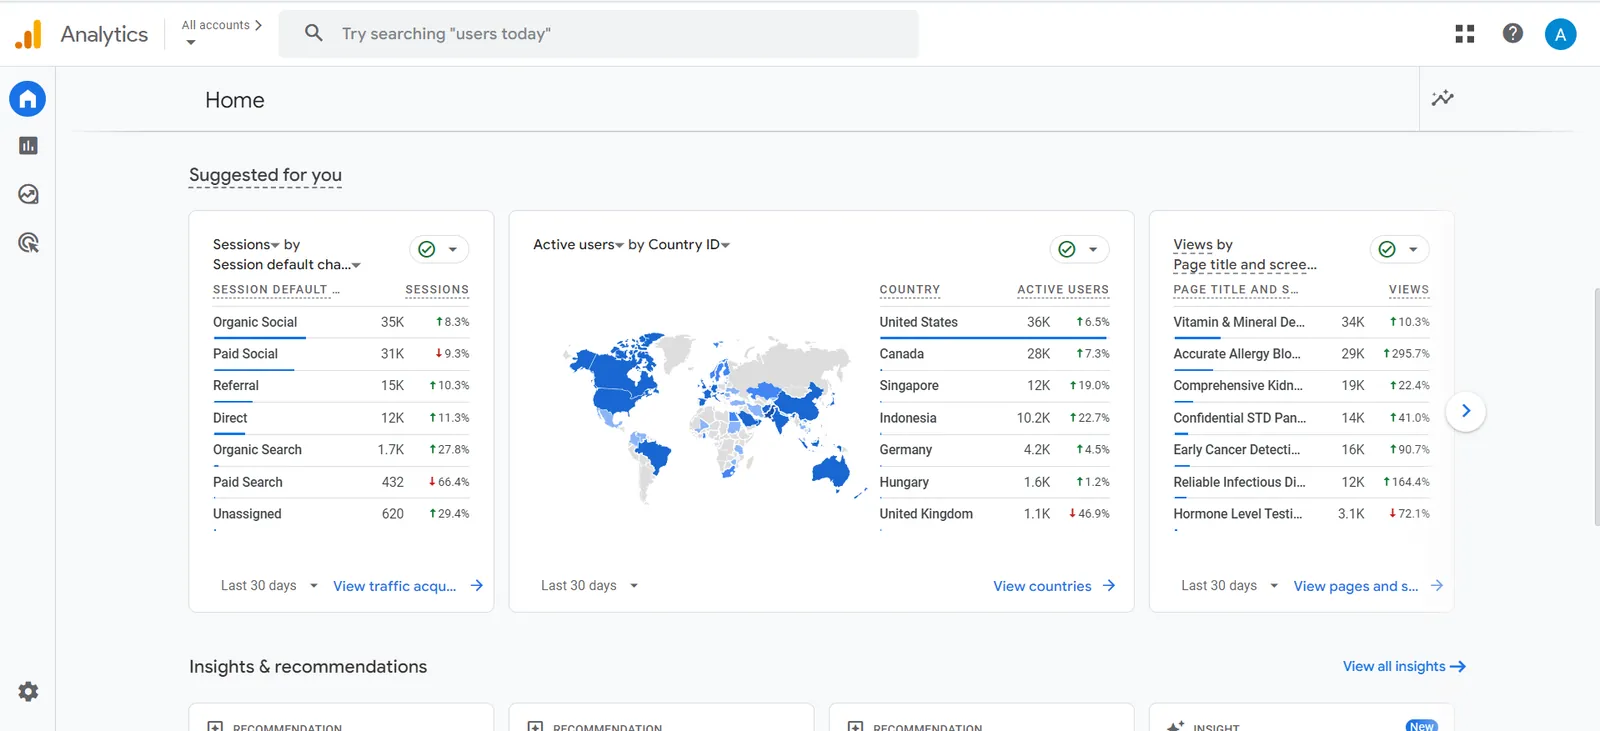Image resolution: width=1600 pixels, height=731 pixels.
Task: Click the page vertical scrollbar
Action: [x=1595, y=407]
